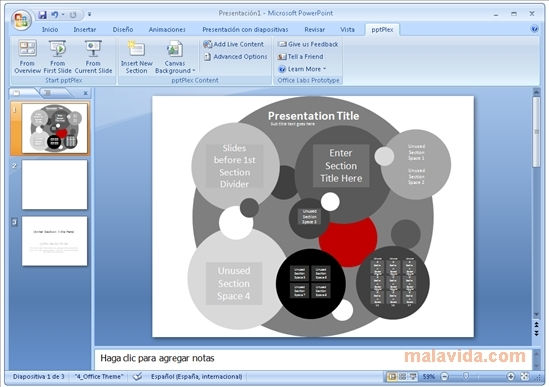Switch to Normal view icon

click(x=392, y=377)
